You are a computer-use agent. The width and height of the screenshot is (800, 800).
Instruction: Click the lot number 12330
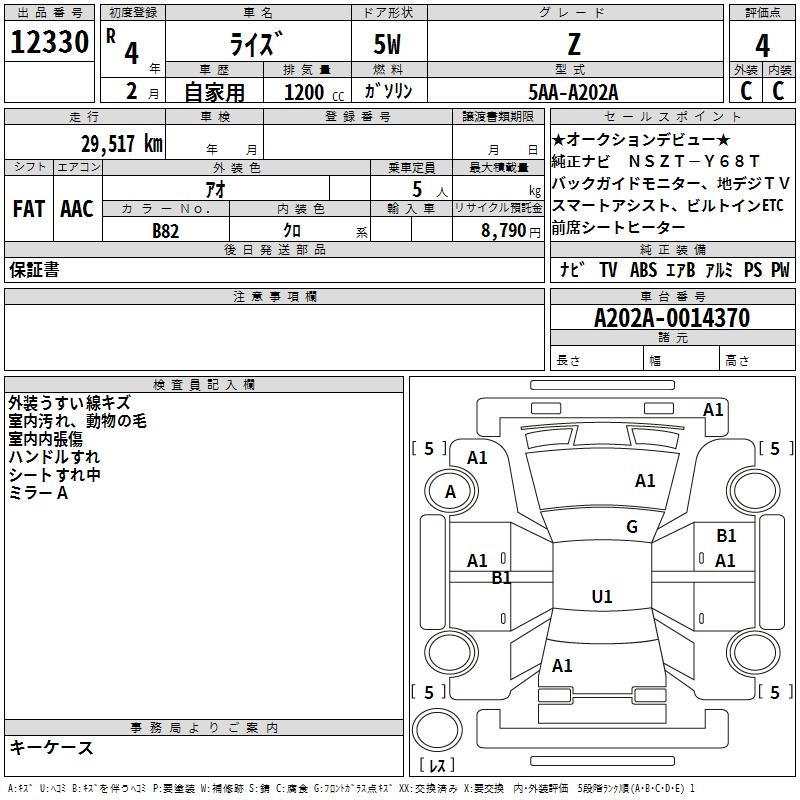pyautogui.click(x=50, y=43)
